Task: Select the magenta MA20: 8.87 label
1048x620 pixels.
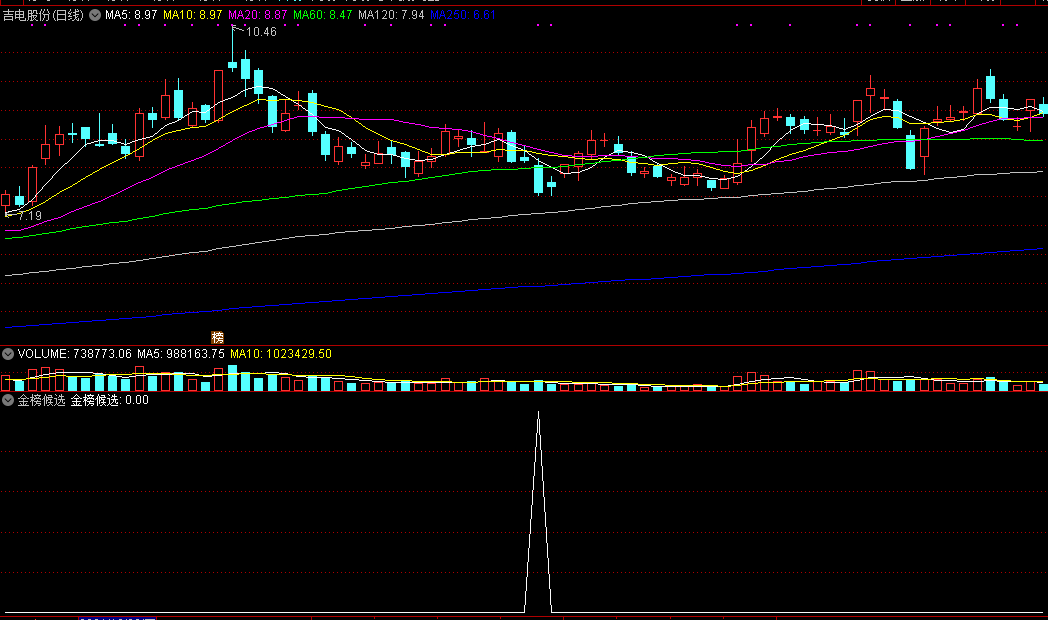Action: coord(258,15)
